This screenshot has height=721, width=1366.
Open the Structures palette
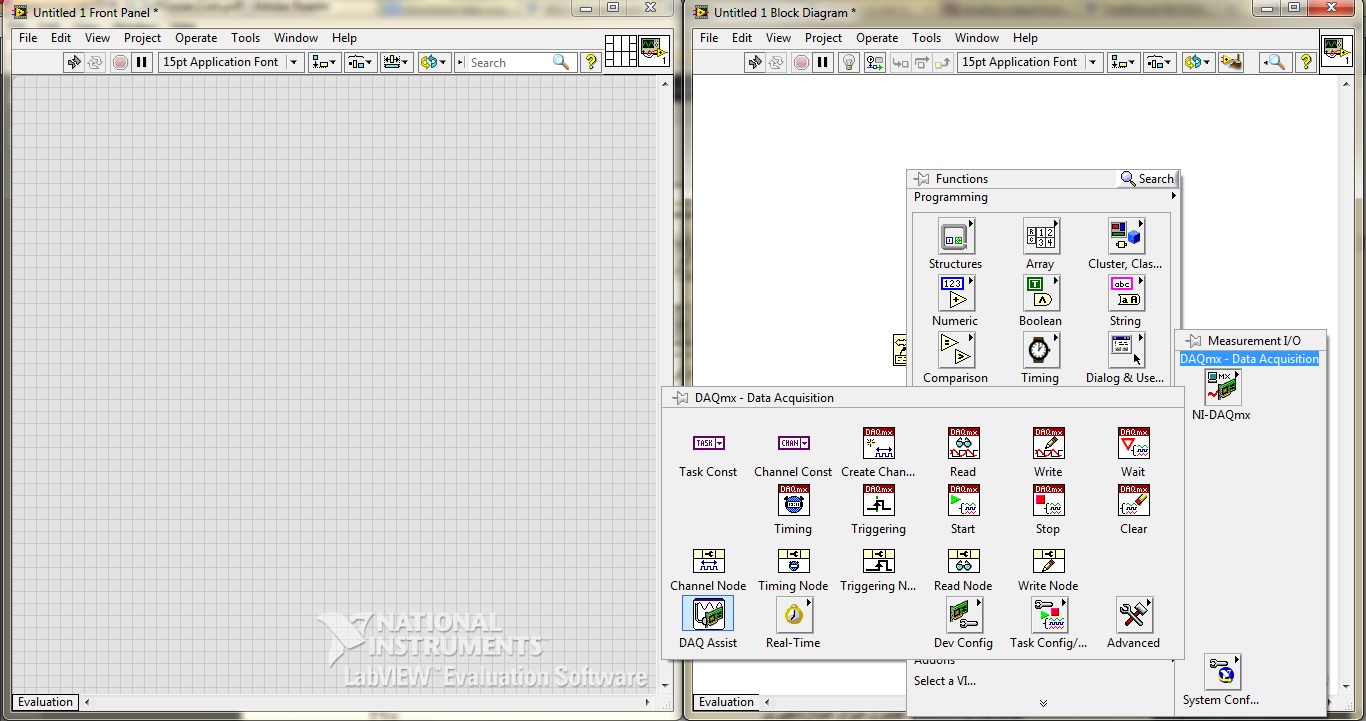pyautogui.click(x=955, y=237)
